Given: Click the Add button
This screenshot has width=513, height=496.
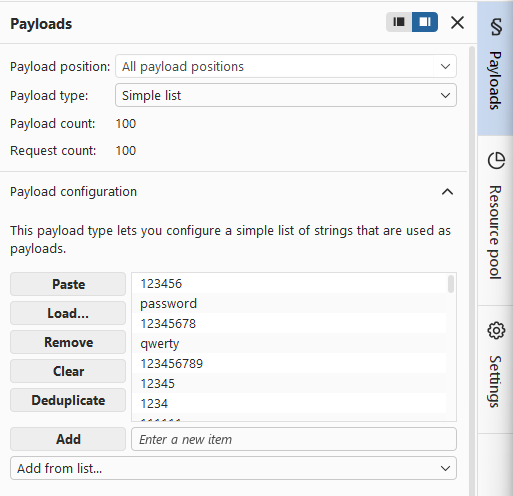Looking at the screenshot, I should [68, 439].
